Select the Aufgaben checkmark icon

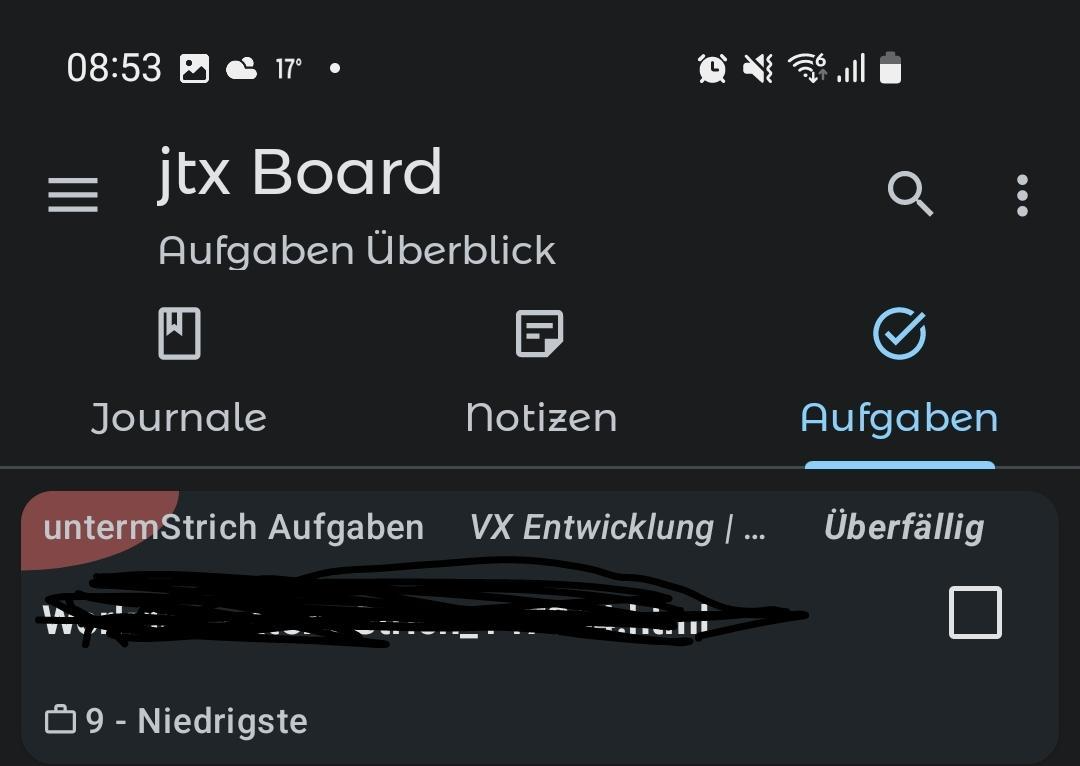pyautogui.click(x=899, y=333)
